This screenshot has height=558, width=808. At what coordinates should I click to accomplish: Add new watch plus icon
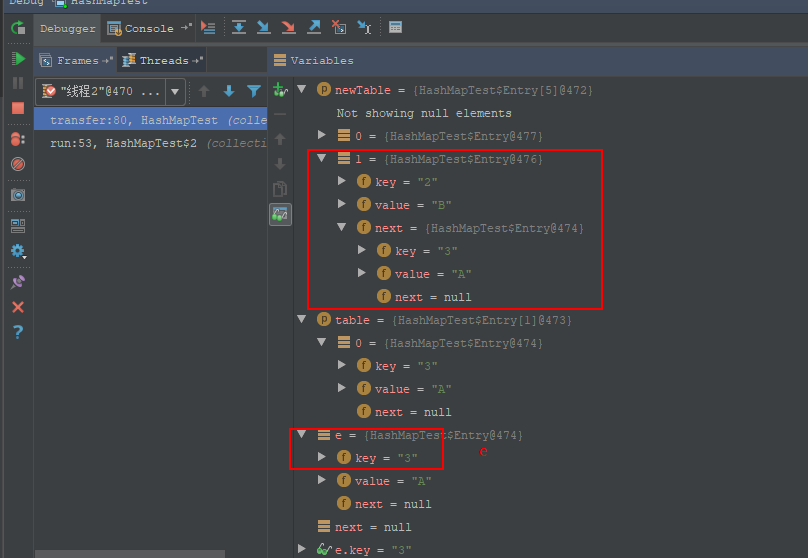click(280, 90)
